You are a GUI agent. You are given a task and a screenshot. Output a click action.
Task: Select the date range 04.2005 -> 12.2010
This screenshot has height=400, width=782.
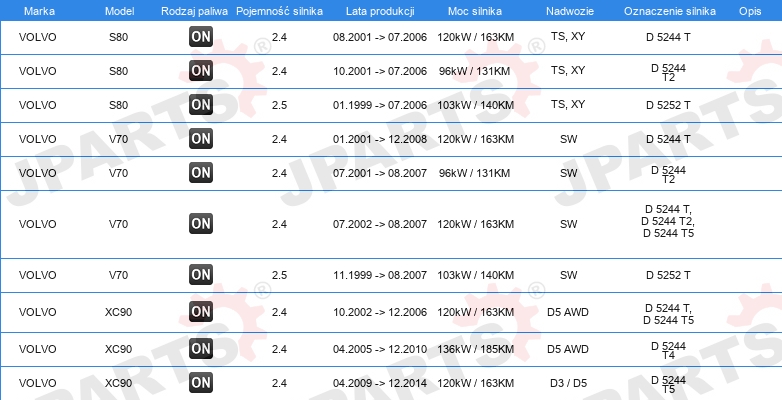click(x=380, y=349)
